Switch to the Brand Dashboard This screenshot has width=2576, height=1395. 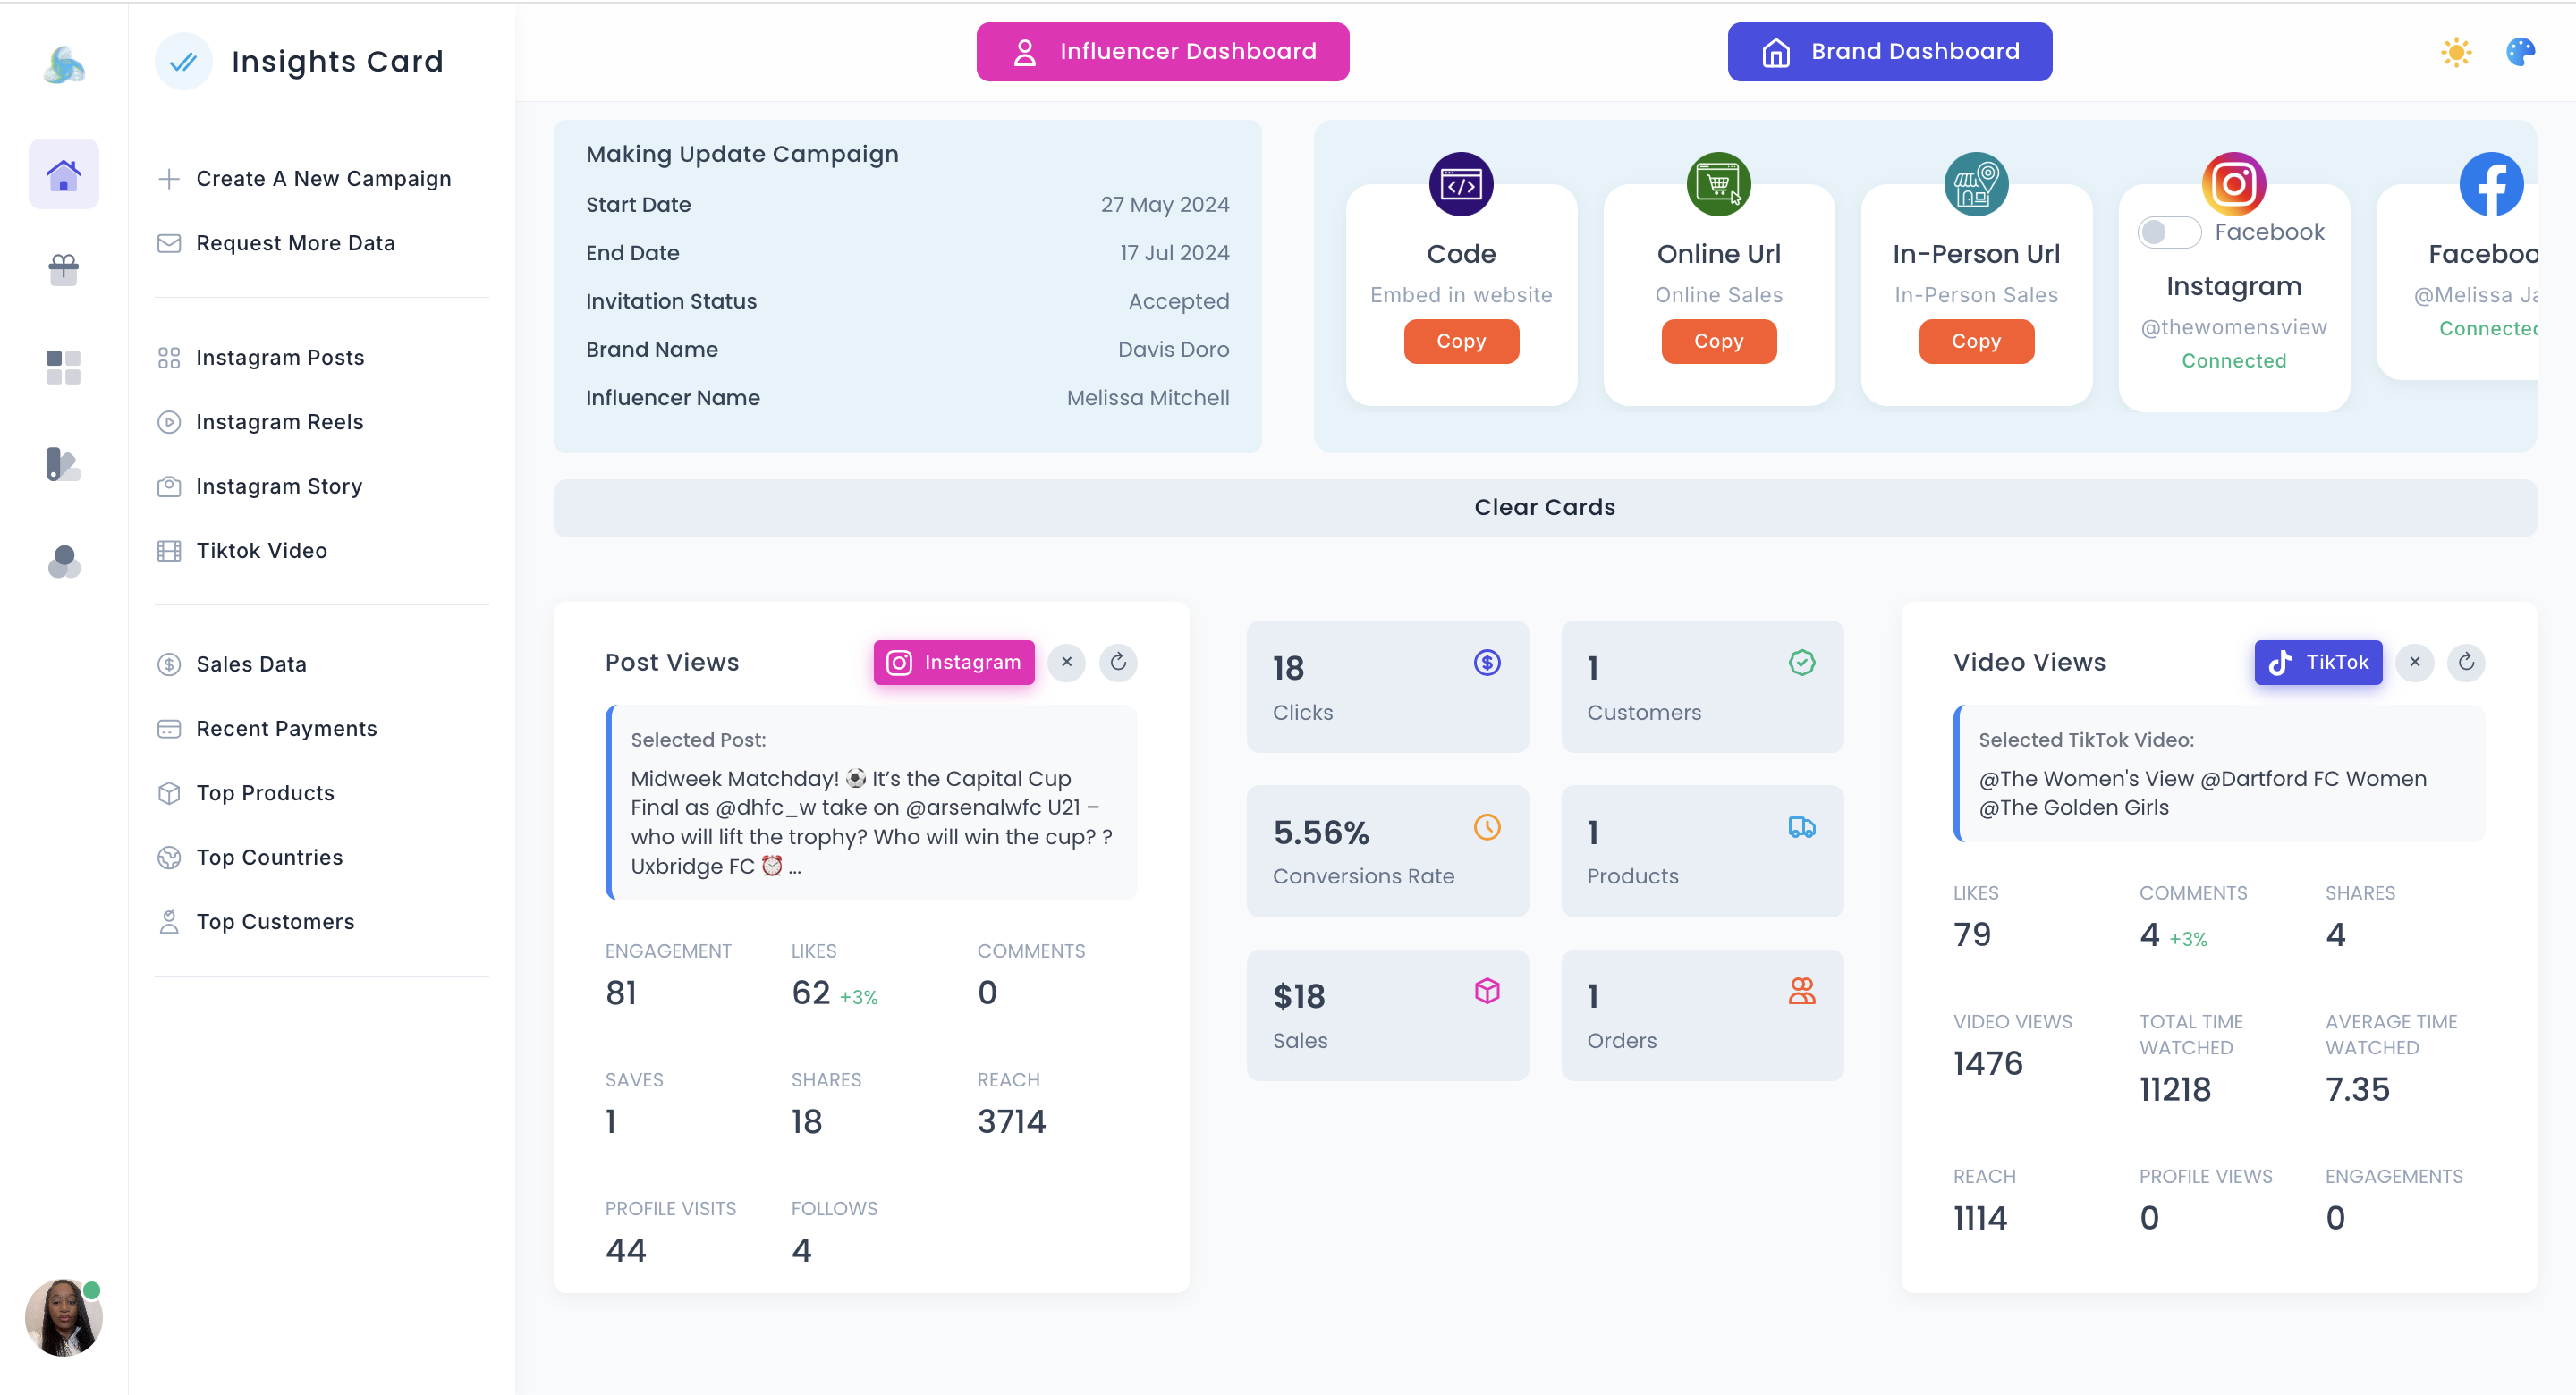pos(1888,51)
